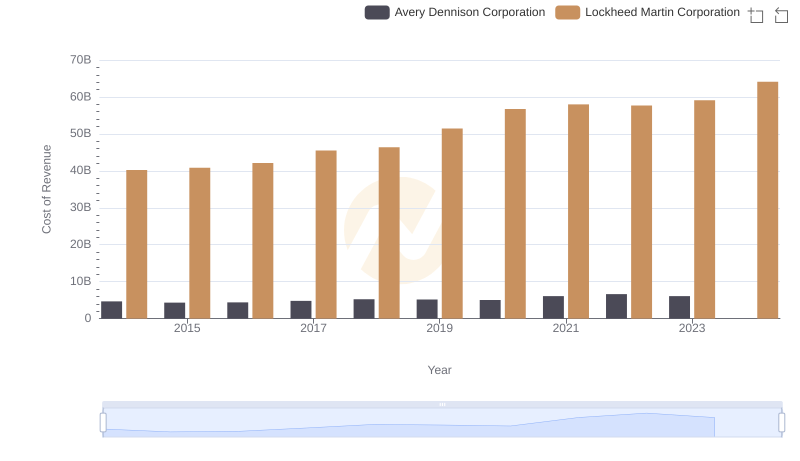Viewport: 800px width, 461px height.
Task: Click the Avery Dennison dark legend swatch
Action: pyautogui.click(x=377, y=12)
